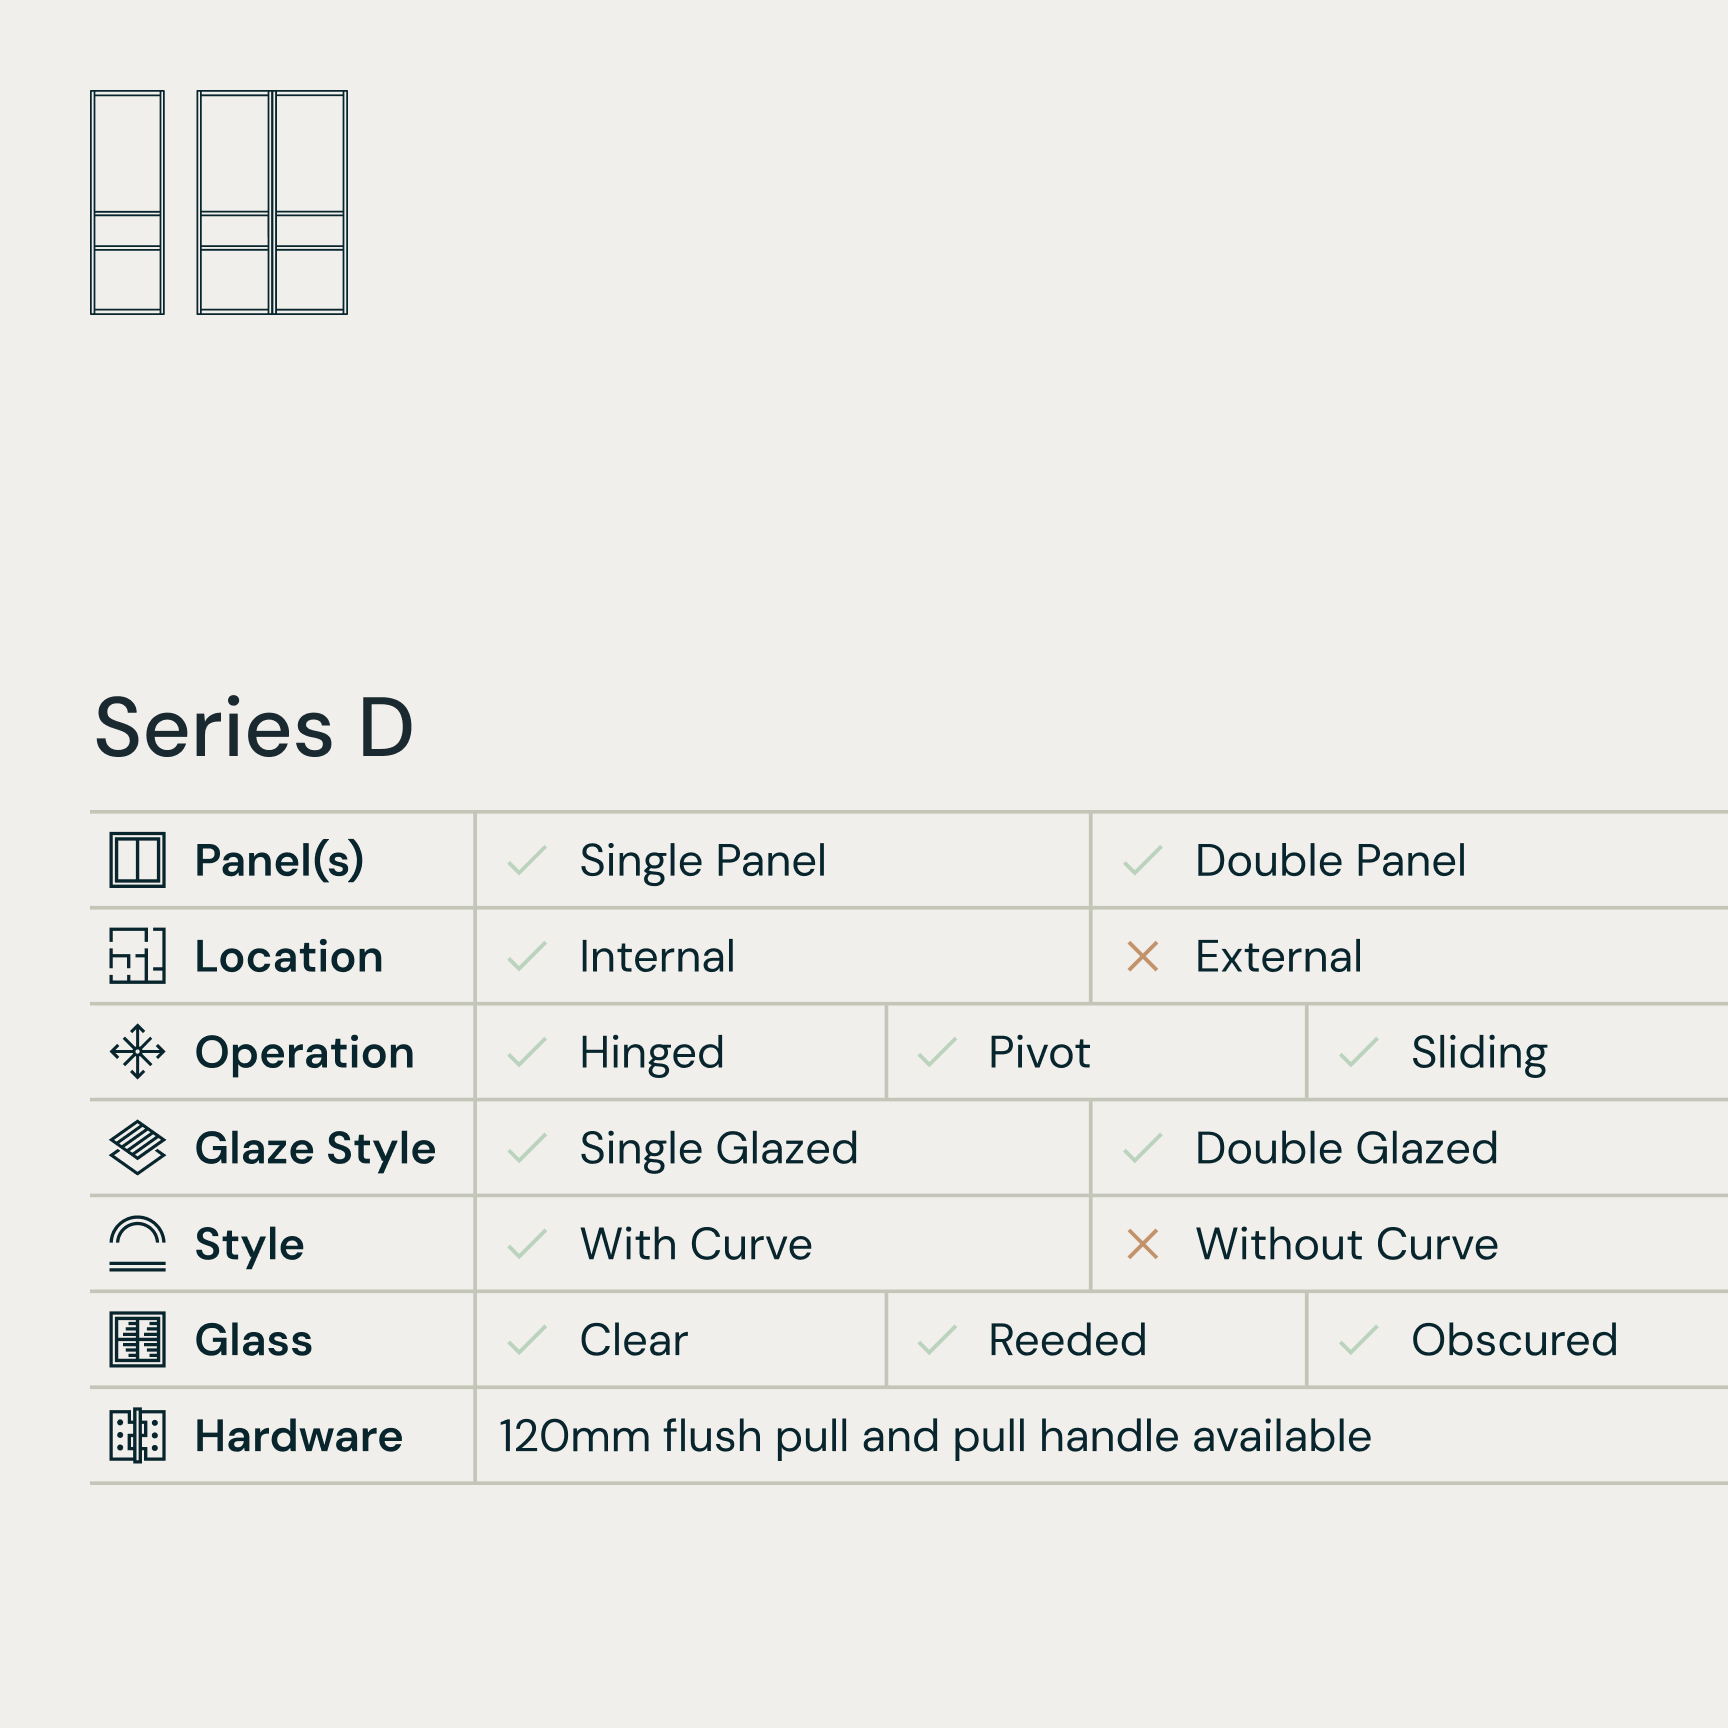Click the Style curved arch icon

coord(137,1243)
